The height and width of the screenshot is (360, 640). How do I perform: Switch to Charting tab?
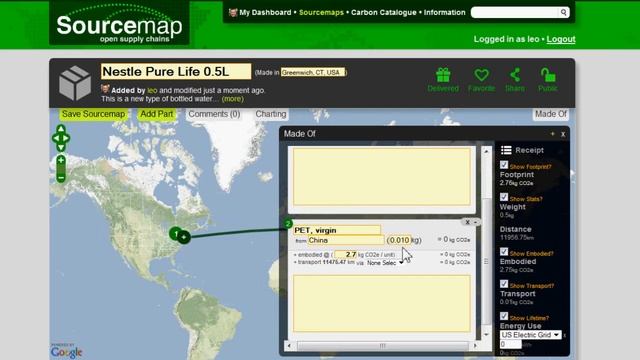pos(271,114)
